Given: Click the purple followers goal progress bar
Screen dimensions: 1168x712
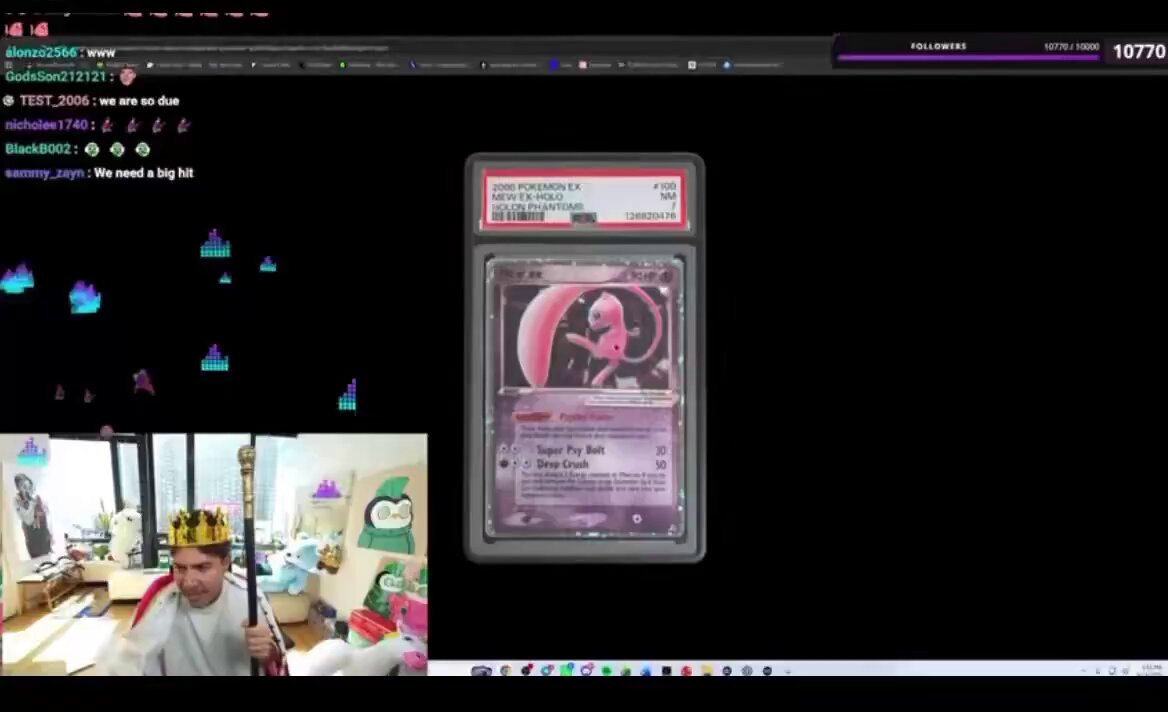Looking at the screenshot, I should pos(968,57).
